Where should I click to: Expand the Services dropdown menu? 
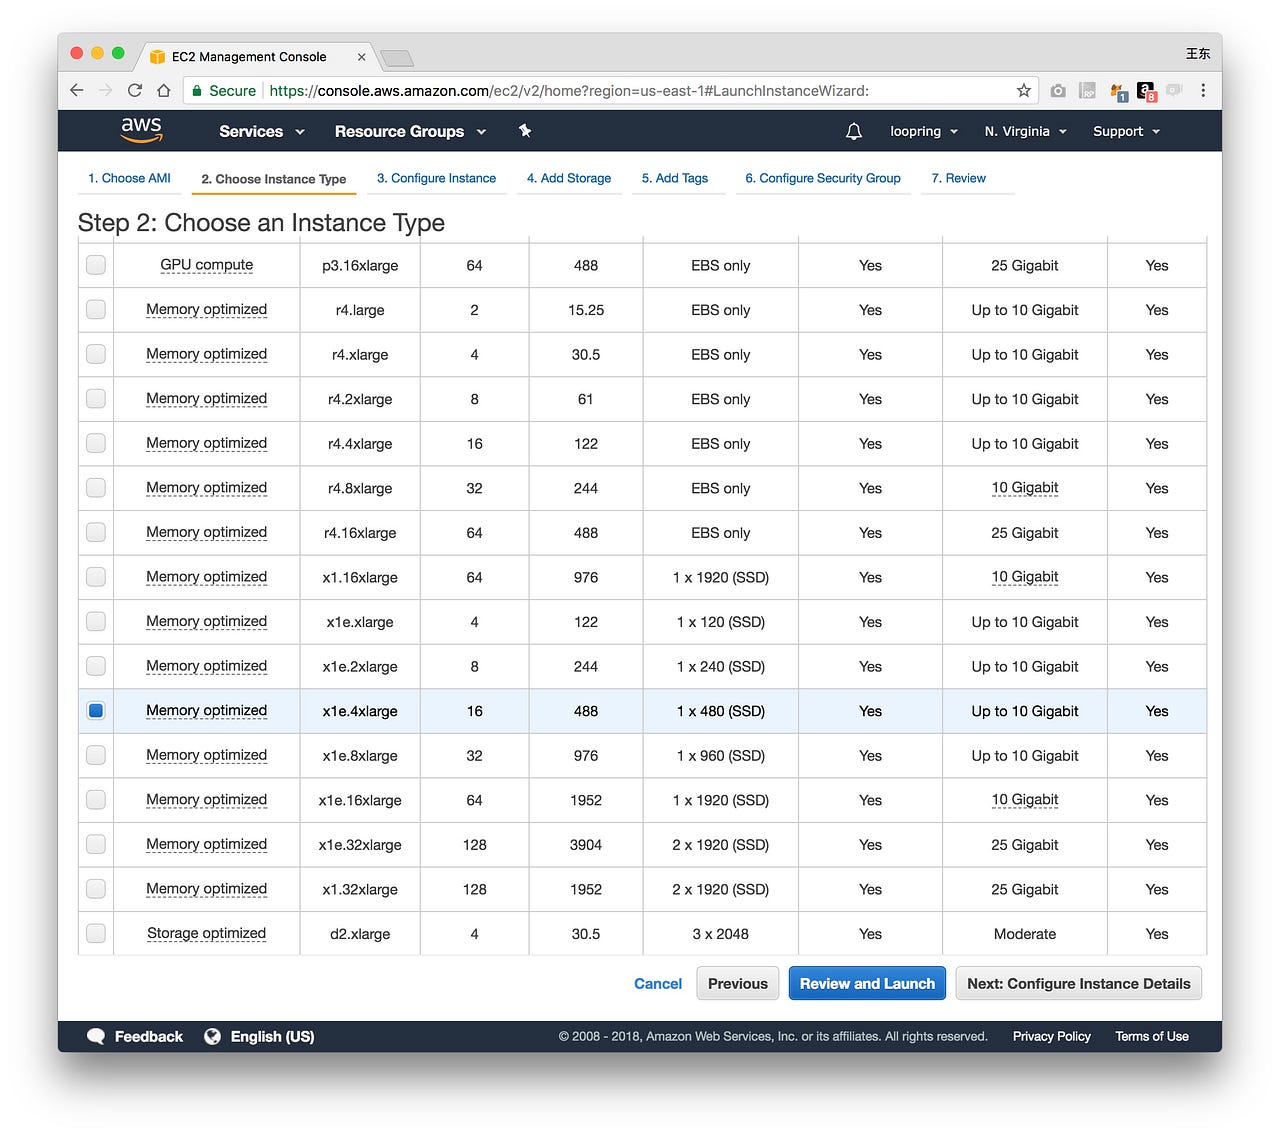pos(261,131)
